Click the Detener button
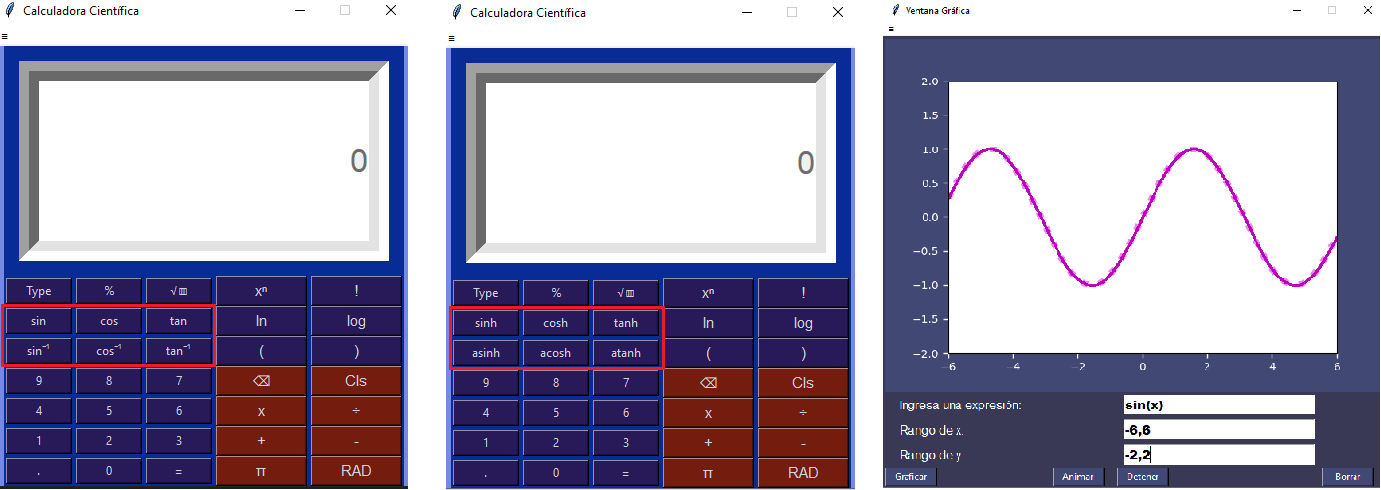This screenshot has height=490, width=1381. [x=1143, y=477]
